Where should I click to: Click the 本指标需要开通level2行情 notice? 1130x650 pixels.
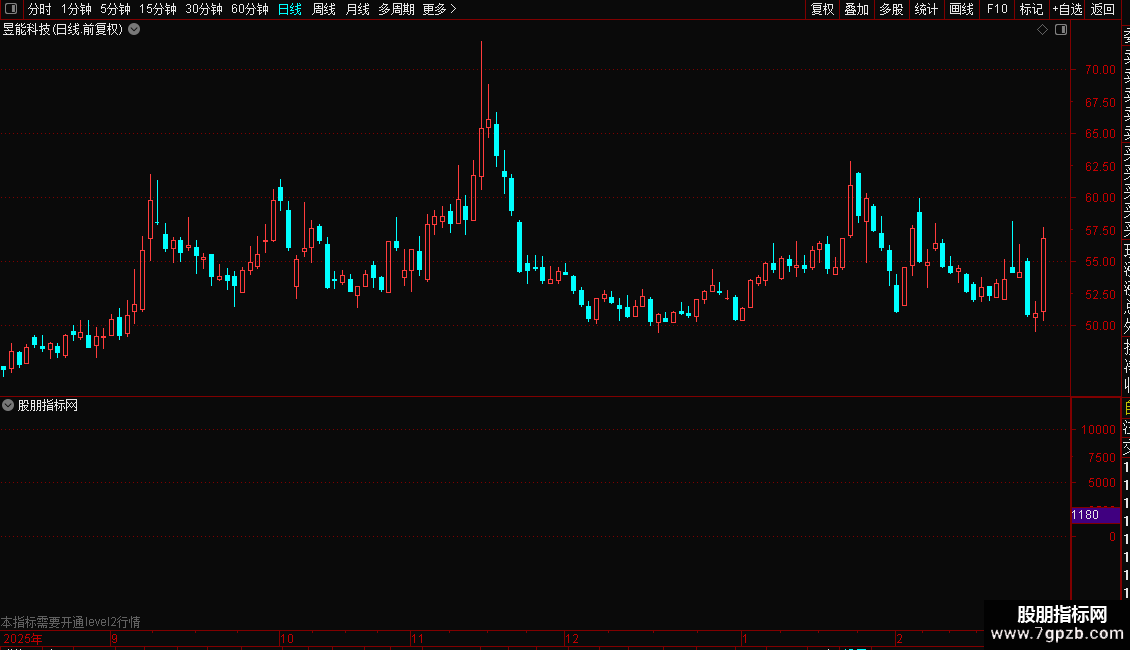click(71, 622)
